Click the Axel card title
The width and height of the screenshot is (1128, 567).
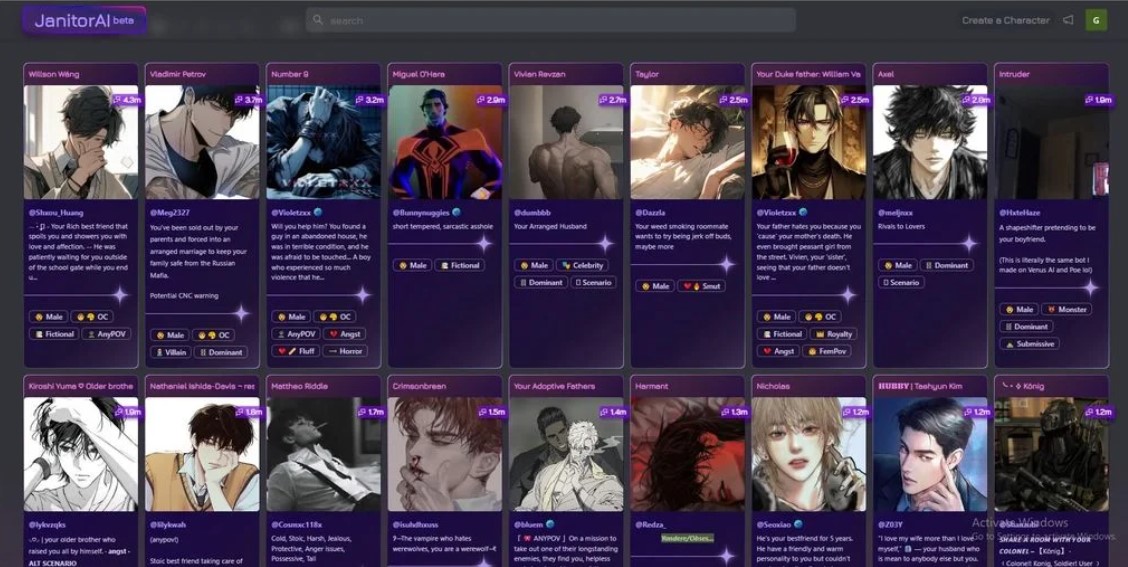pos(886,74)
